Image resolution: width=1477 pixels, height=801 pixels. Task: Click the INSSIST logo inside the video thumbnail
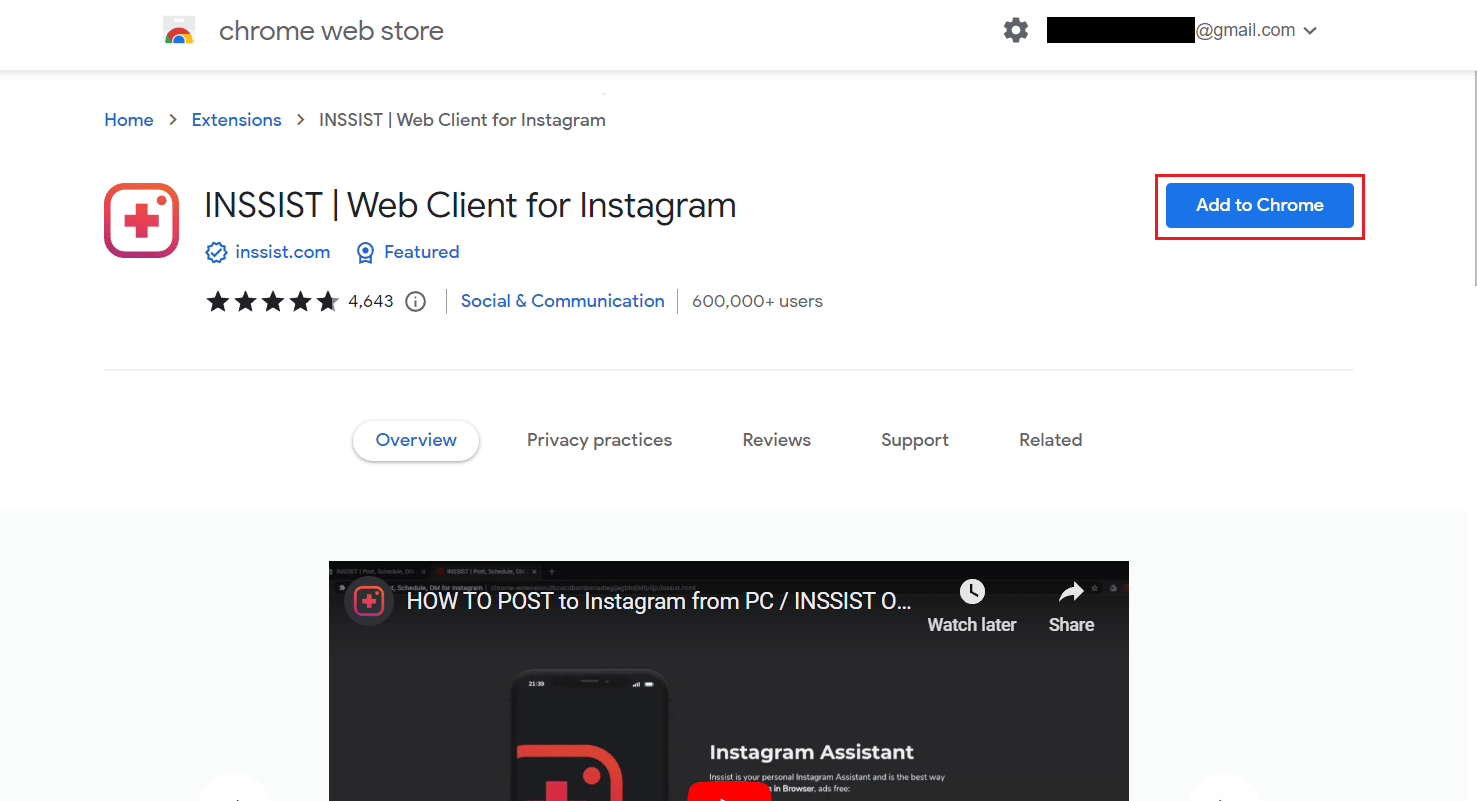click(369, 601)
